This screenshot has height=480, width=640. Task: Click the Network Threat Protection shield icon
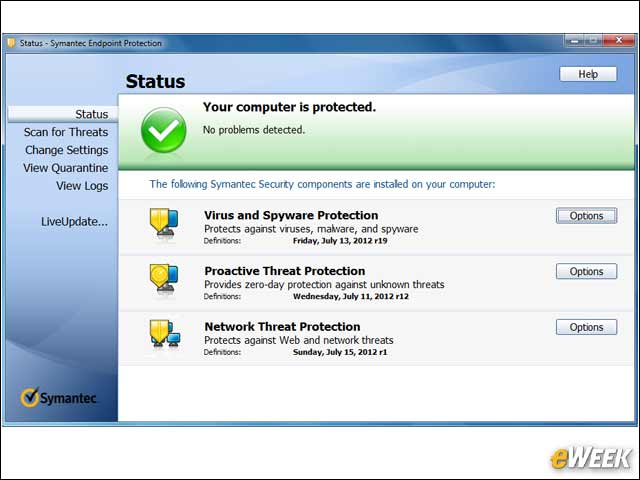click(164, 333)
